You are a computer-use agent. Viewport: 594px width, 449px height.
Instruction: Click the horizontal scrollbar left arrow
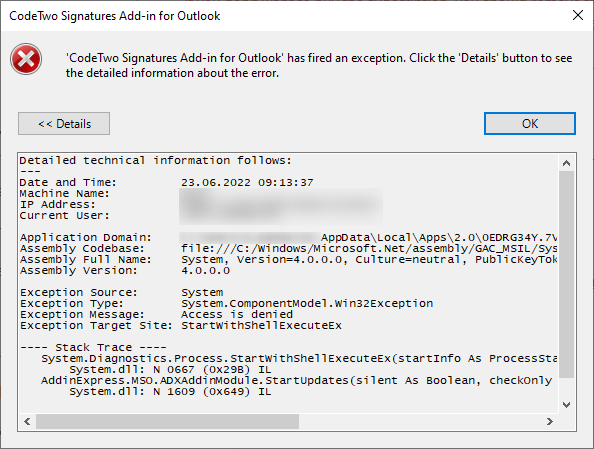[x=27, y=421]
